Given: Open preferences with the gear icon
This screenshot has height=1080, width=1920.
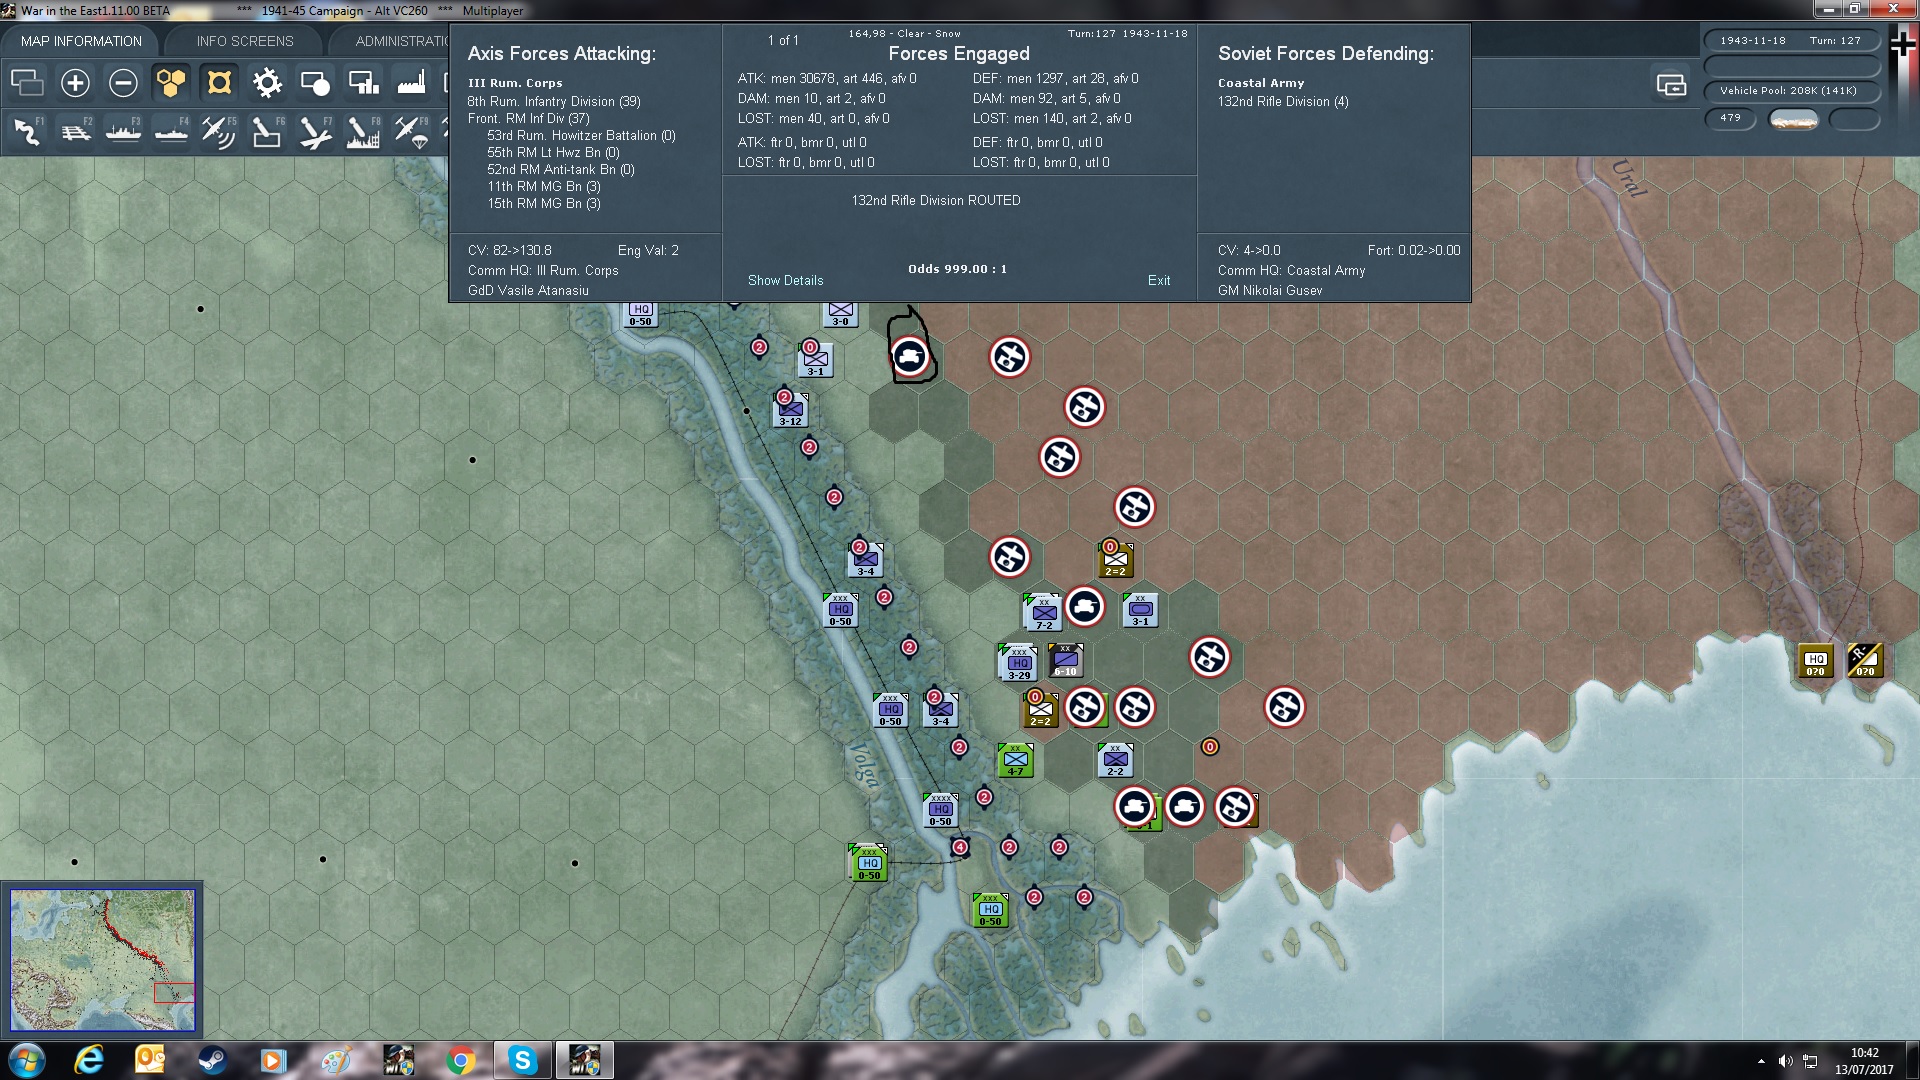Looking at the screenshot, I should [267, 82].
